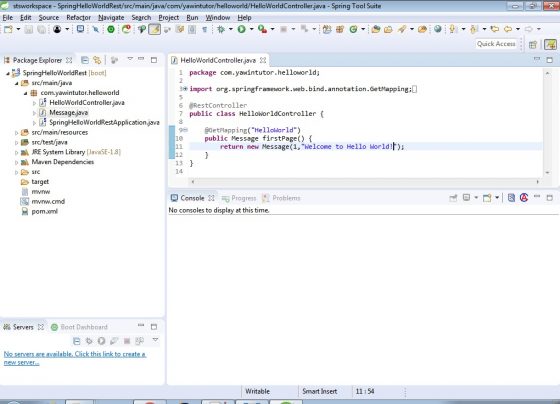Click the Previous Annotation icon
Viewport: 560px width, 404px height.
pyautogui.click(x=474, y=29)
